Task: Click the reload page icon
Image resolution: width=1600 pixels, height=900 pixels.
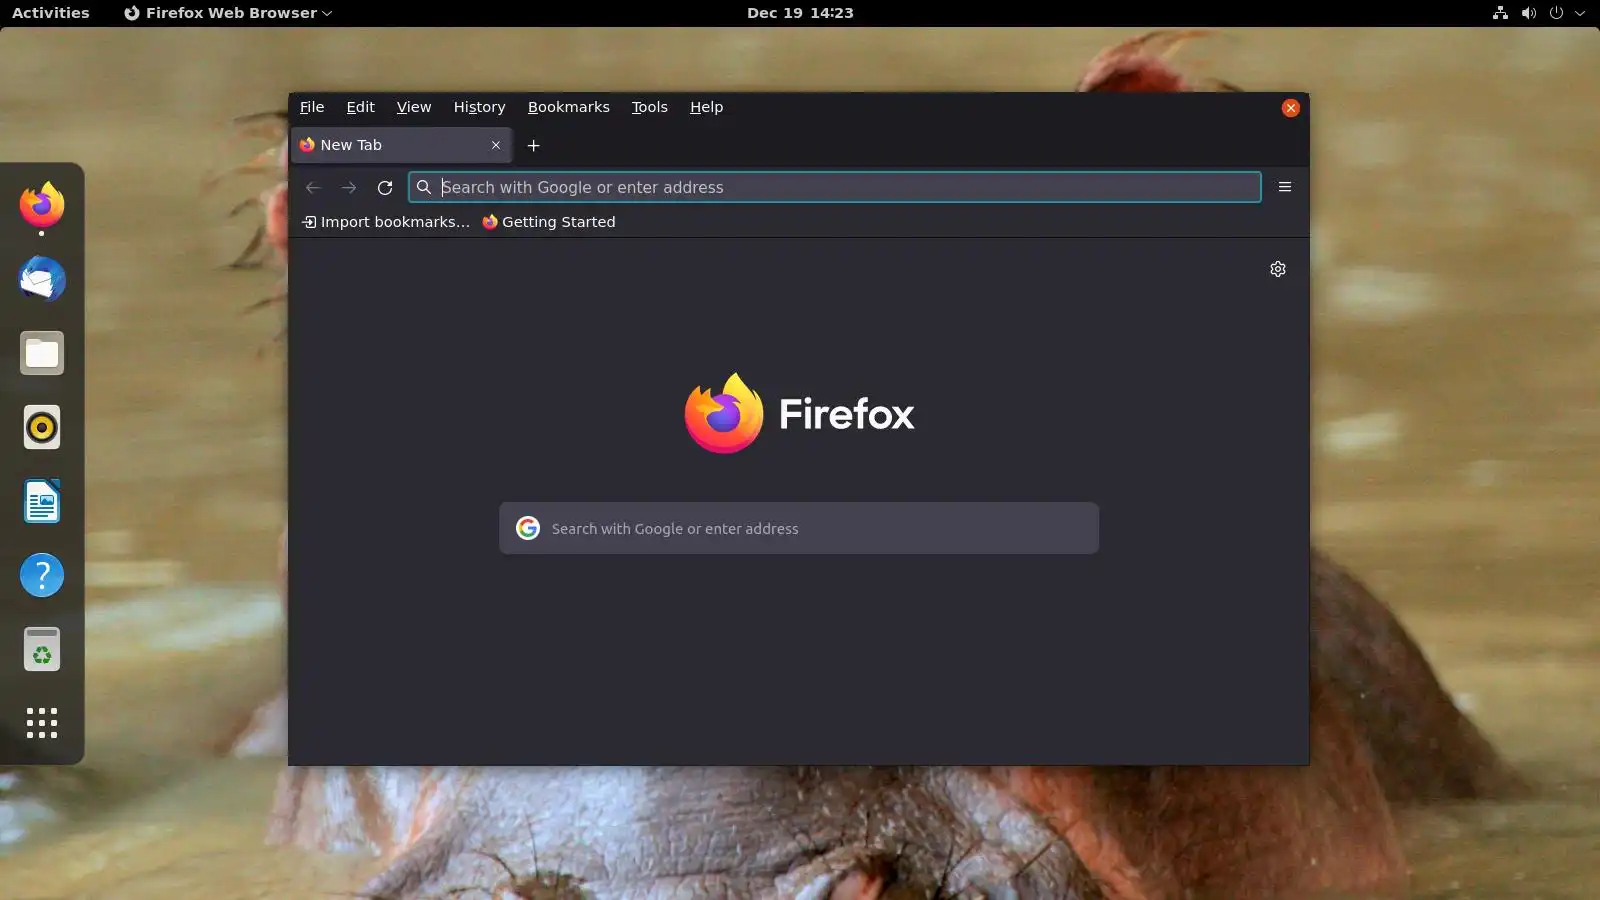Action: [x=385, y=187]
